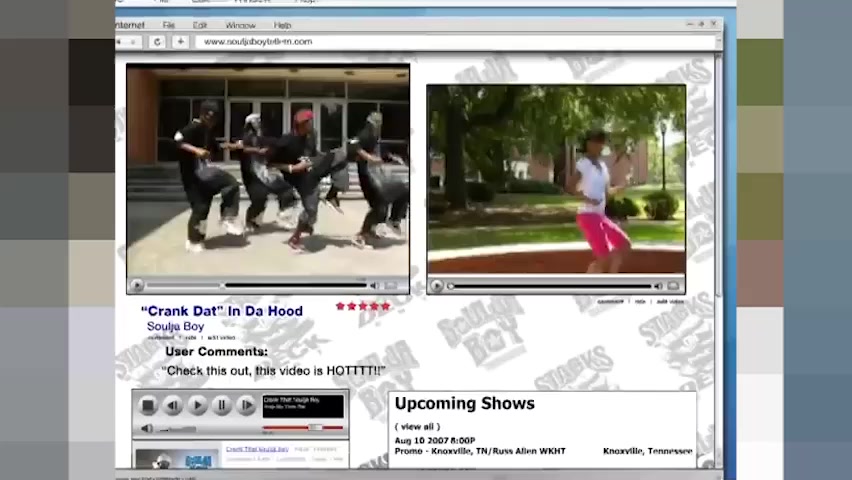Select the Aug 10 2007 8:00P show date

pyautogui.click(x=435, y=440)
